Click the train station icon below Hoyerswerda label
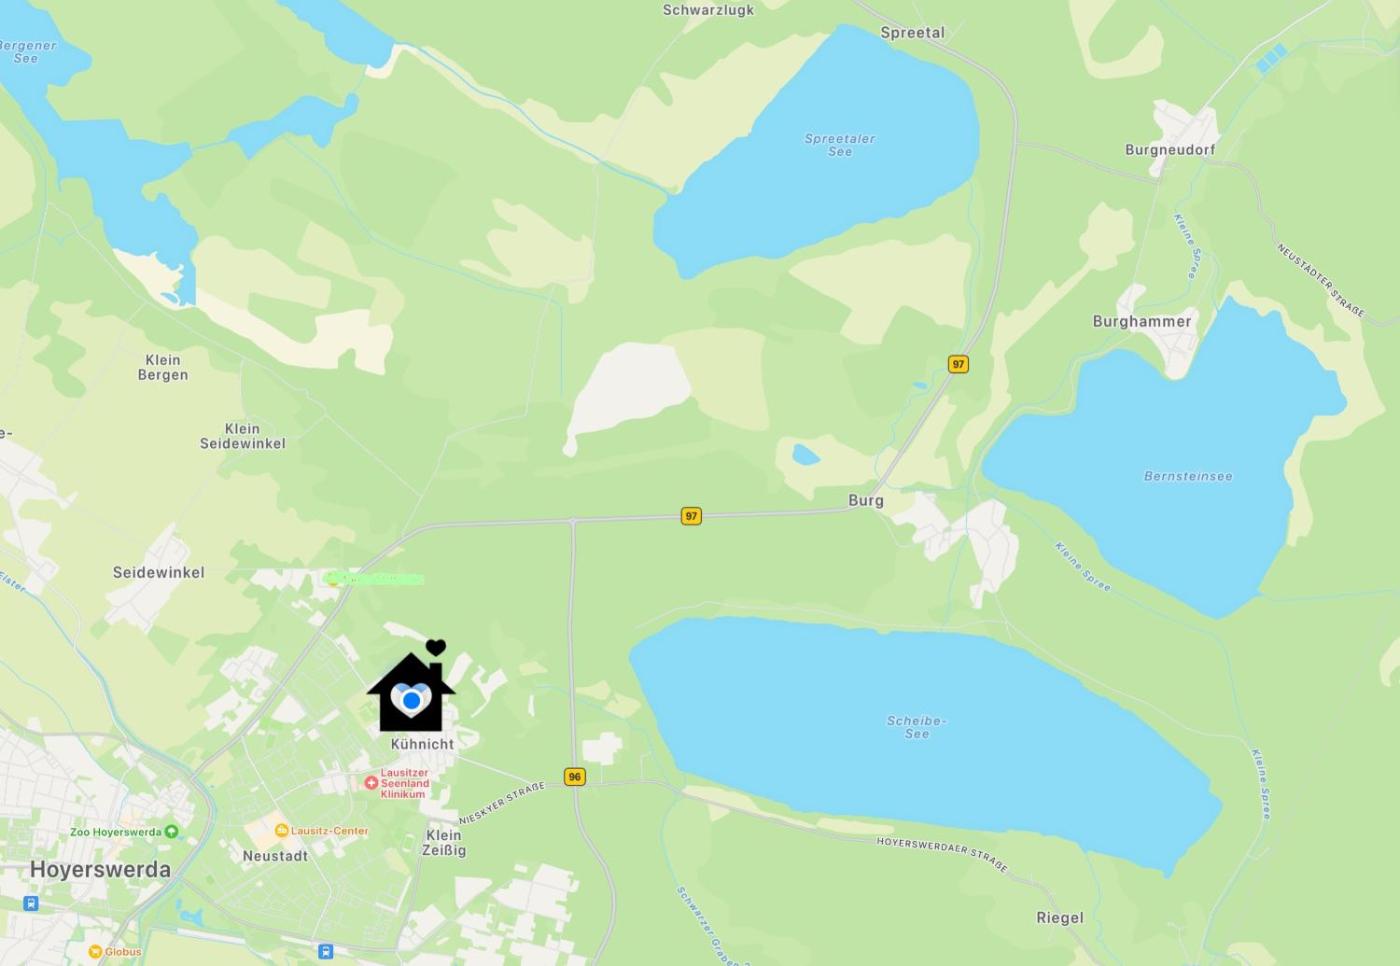This screenshot has width=1400, height=966. 31,904
